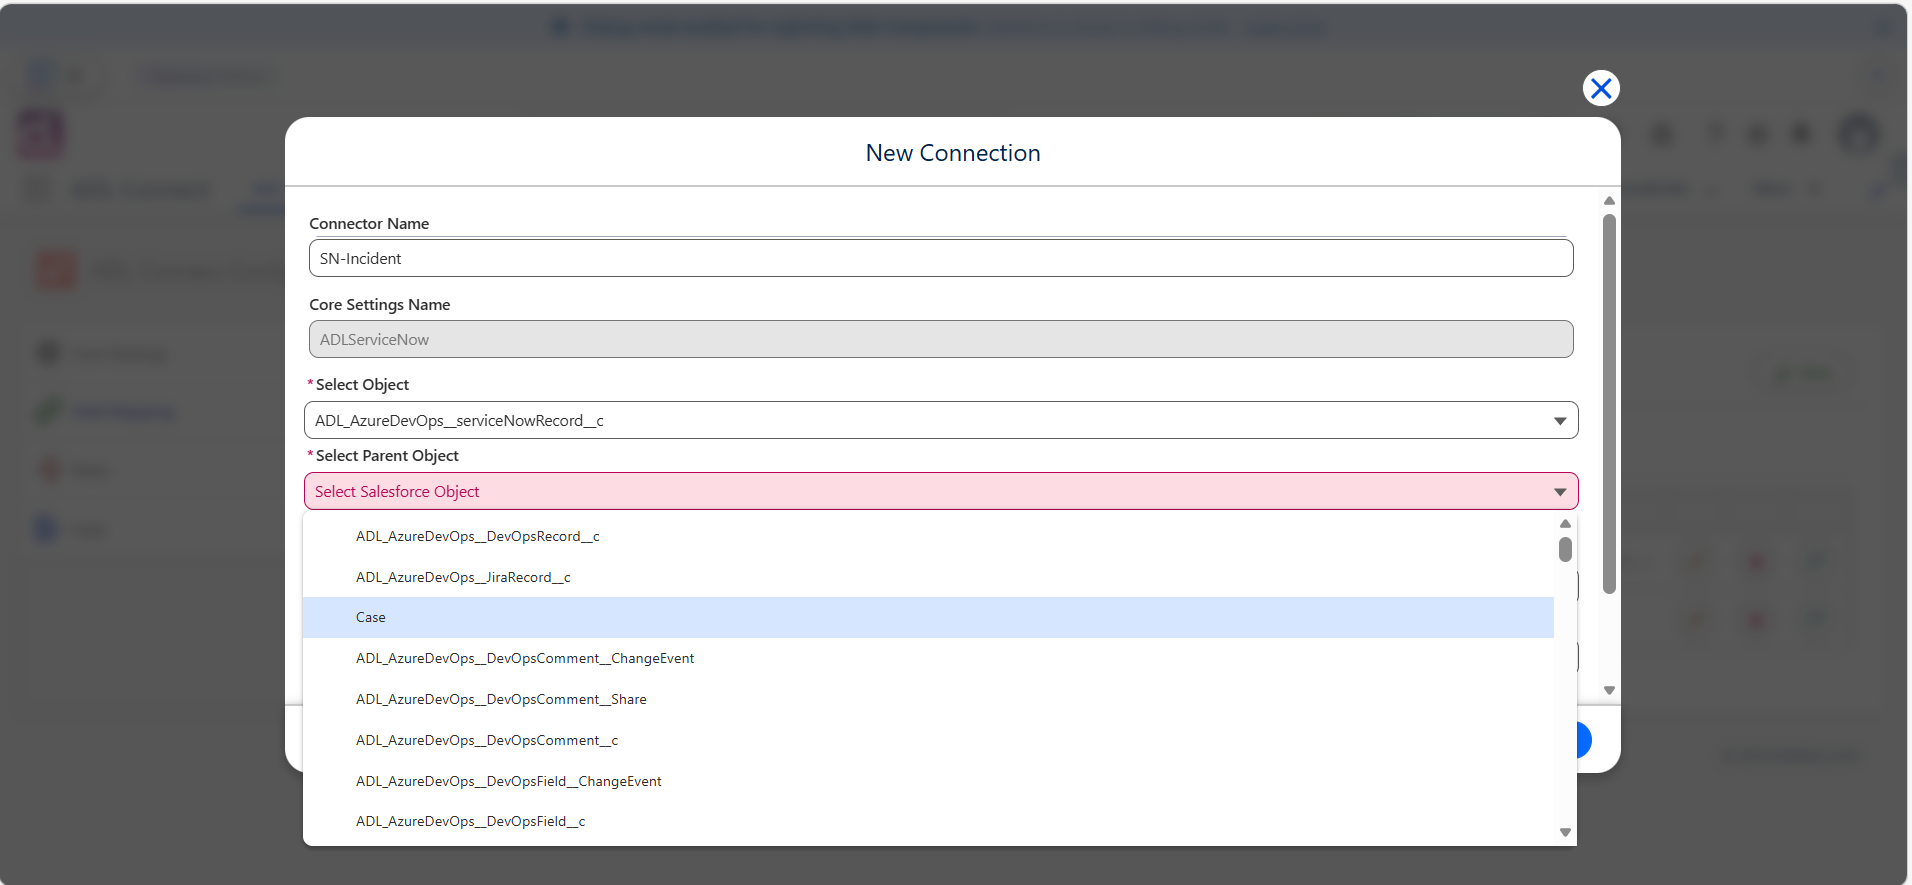The height and width of the screenshot is (885, 1912).
Task: Click the dropdown list scroll up arrow
Action: tap(1565, 524)
